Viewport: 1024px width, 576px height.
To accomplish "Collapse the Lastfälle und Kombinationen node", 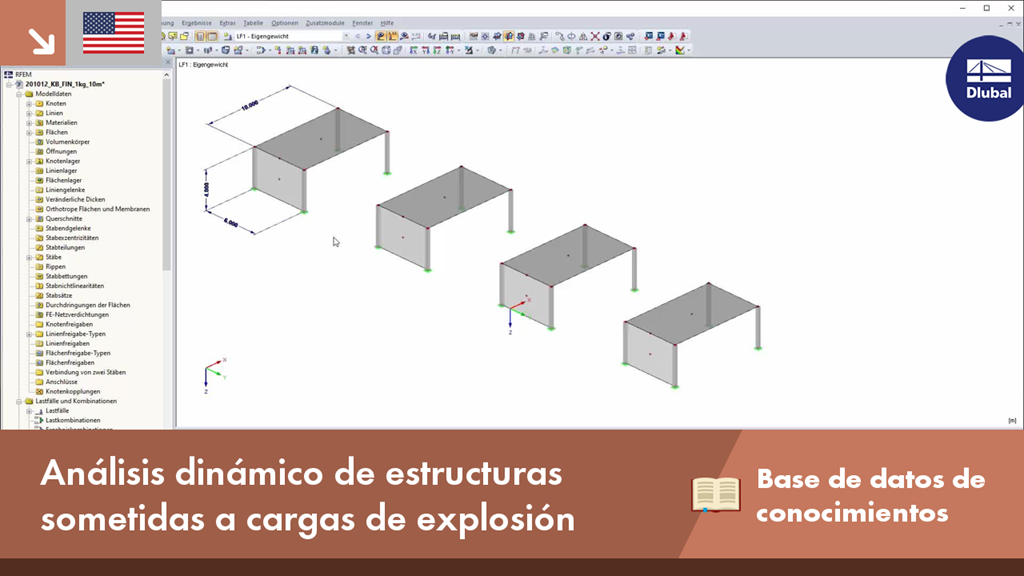I will click(x=19, y=402).
